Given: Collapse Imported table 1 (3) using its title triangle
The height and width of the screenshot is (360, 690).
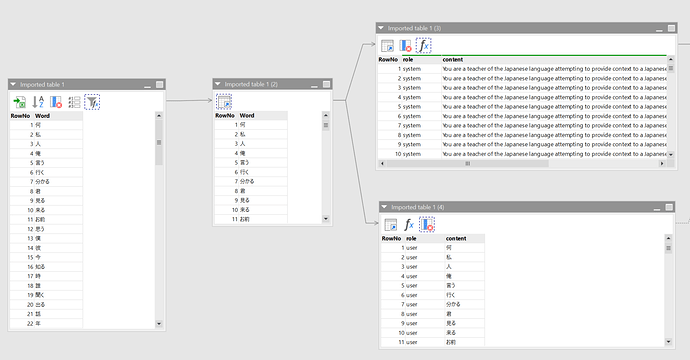Looking at the screenshot, I should (x=381, y=28).
